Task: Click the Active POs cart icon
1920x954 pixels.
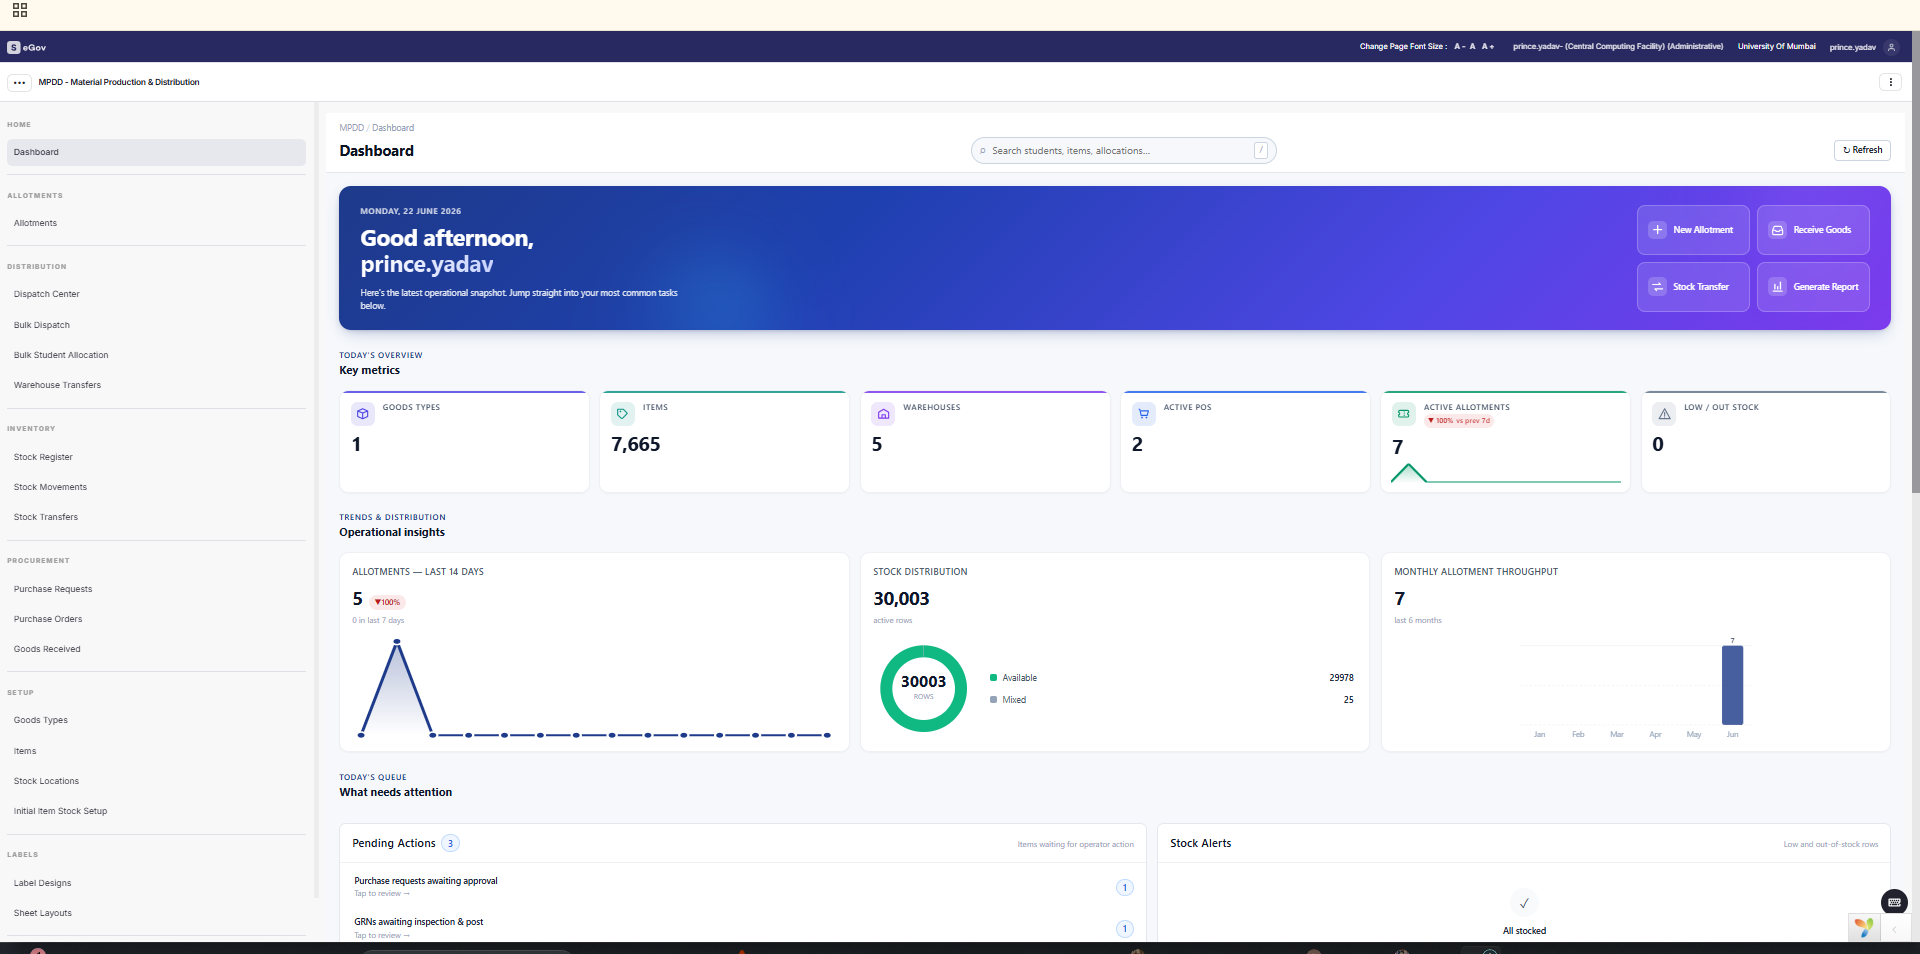Action: click(x=1144, y=414)
